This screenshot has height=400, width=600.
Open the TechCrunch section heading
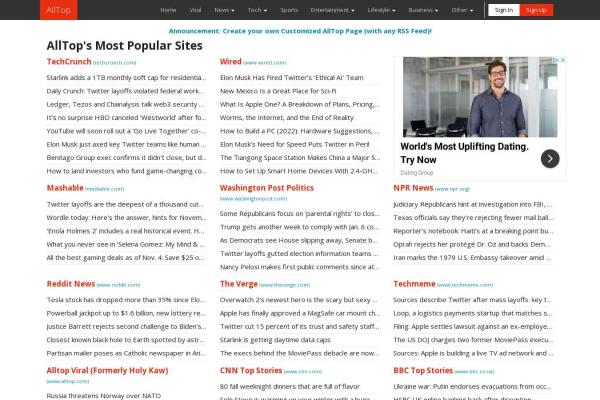pyautogui.click(x=68, y=61)
